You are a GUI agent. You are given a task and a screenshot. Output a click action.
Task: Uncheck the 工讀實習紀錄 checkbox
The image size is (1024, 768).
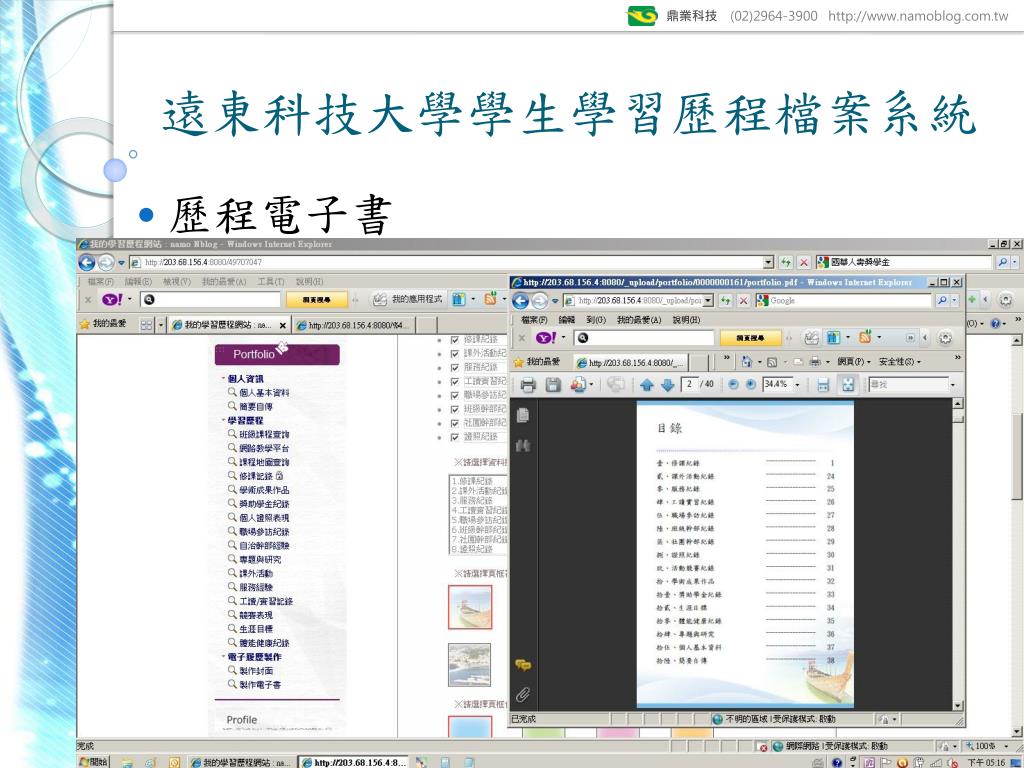[455, 381]
